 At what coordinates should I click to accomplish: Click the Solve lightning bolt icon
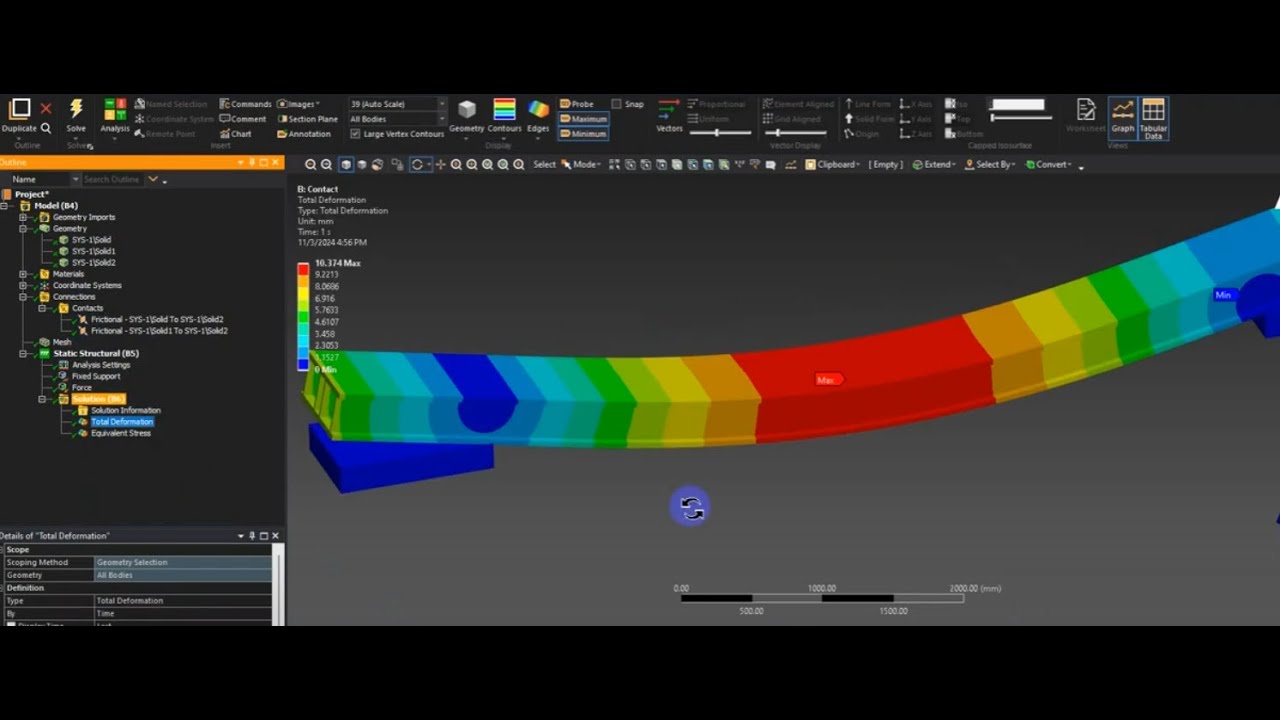76,108
